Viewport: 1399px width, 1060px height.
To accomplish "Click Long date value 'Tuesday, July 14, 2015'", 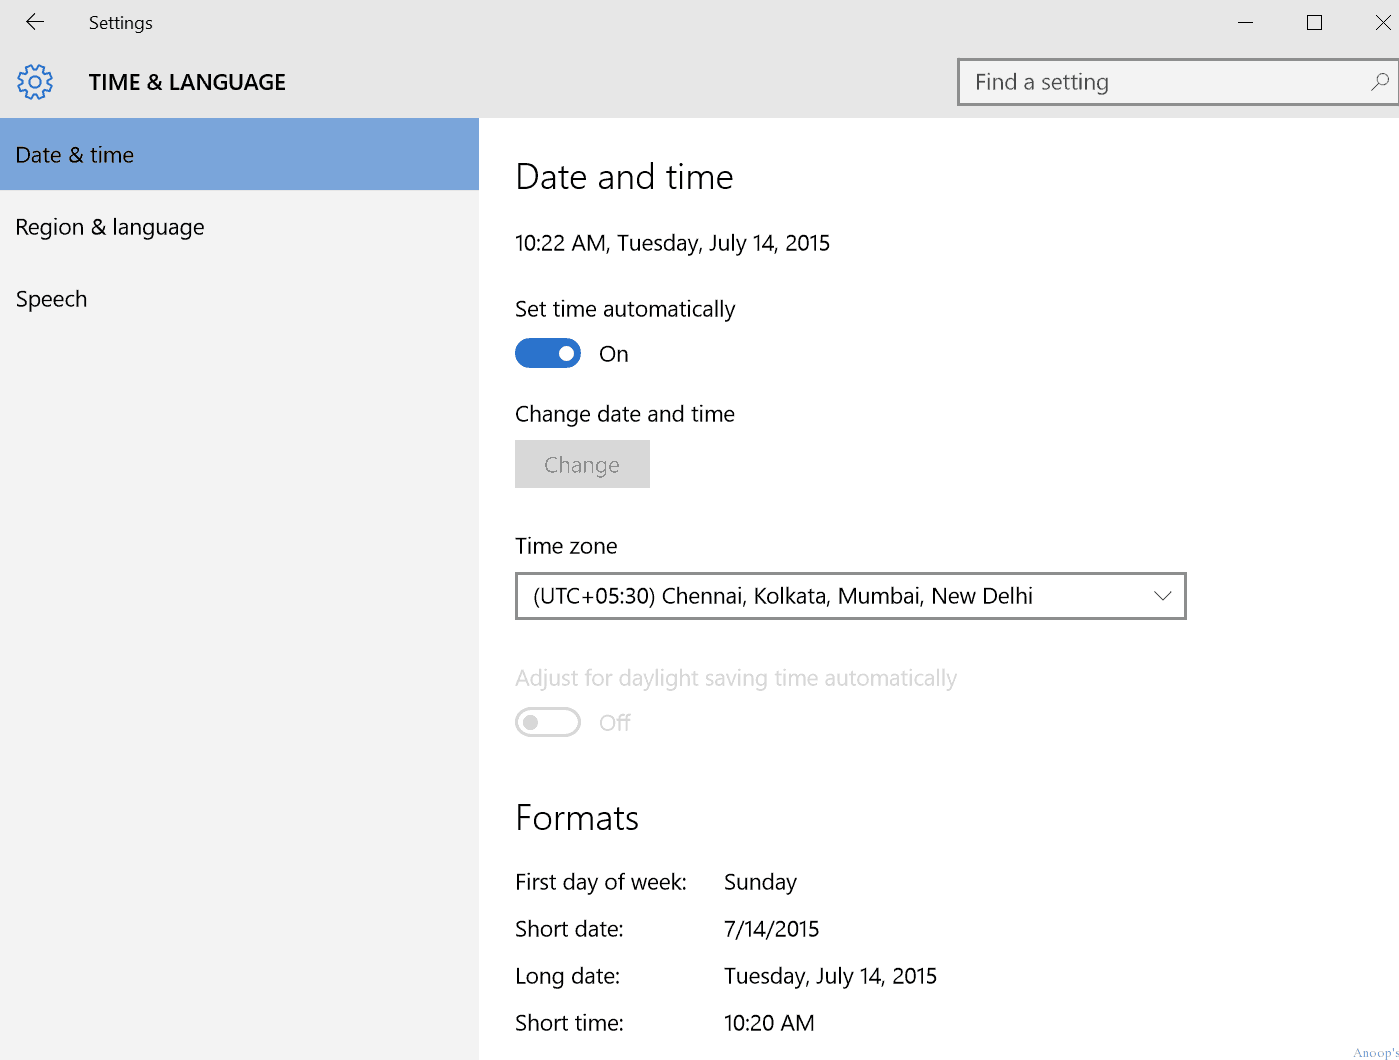I will click(x=830, y=976).
